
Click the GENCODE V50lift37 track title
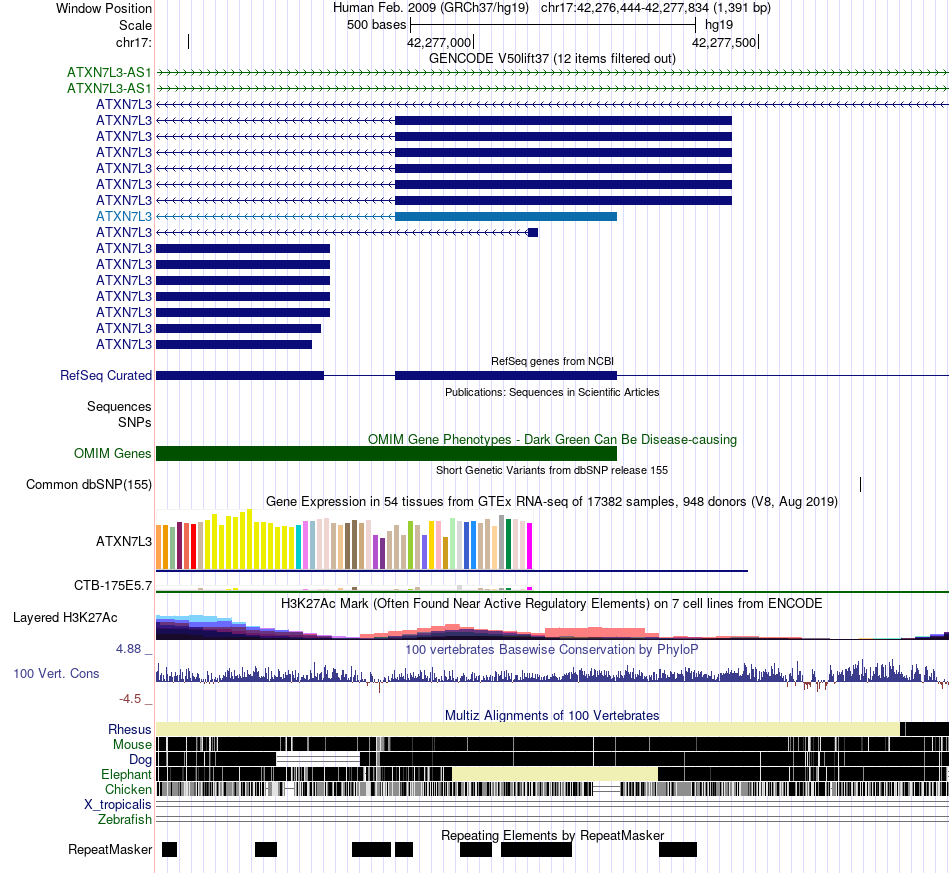(x=552, y=59)
